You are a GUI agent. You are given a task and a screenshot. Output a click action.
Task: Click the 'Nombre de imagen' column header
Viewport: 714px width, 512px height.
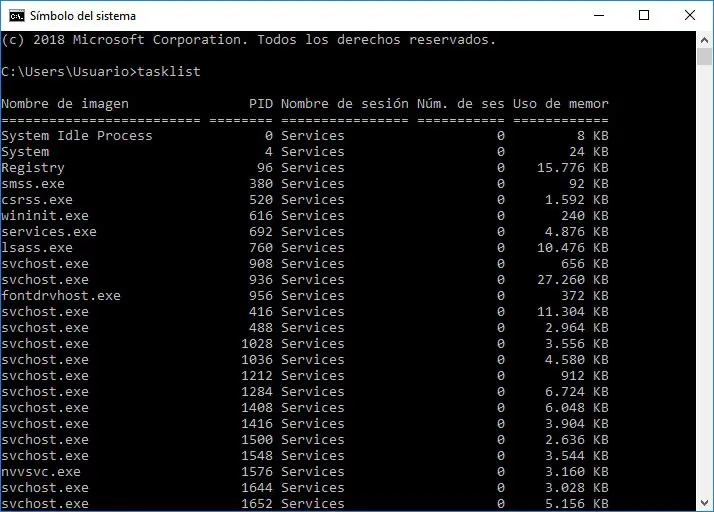tap(65, 104)
